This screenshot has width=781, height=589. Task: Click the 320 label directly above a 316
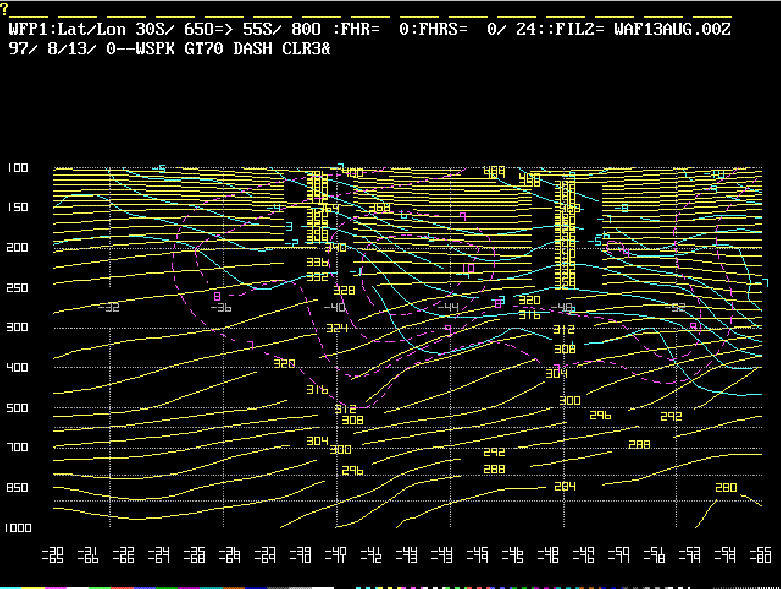529,300
